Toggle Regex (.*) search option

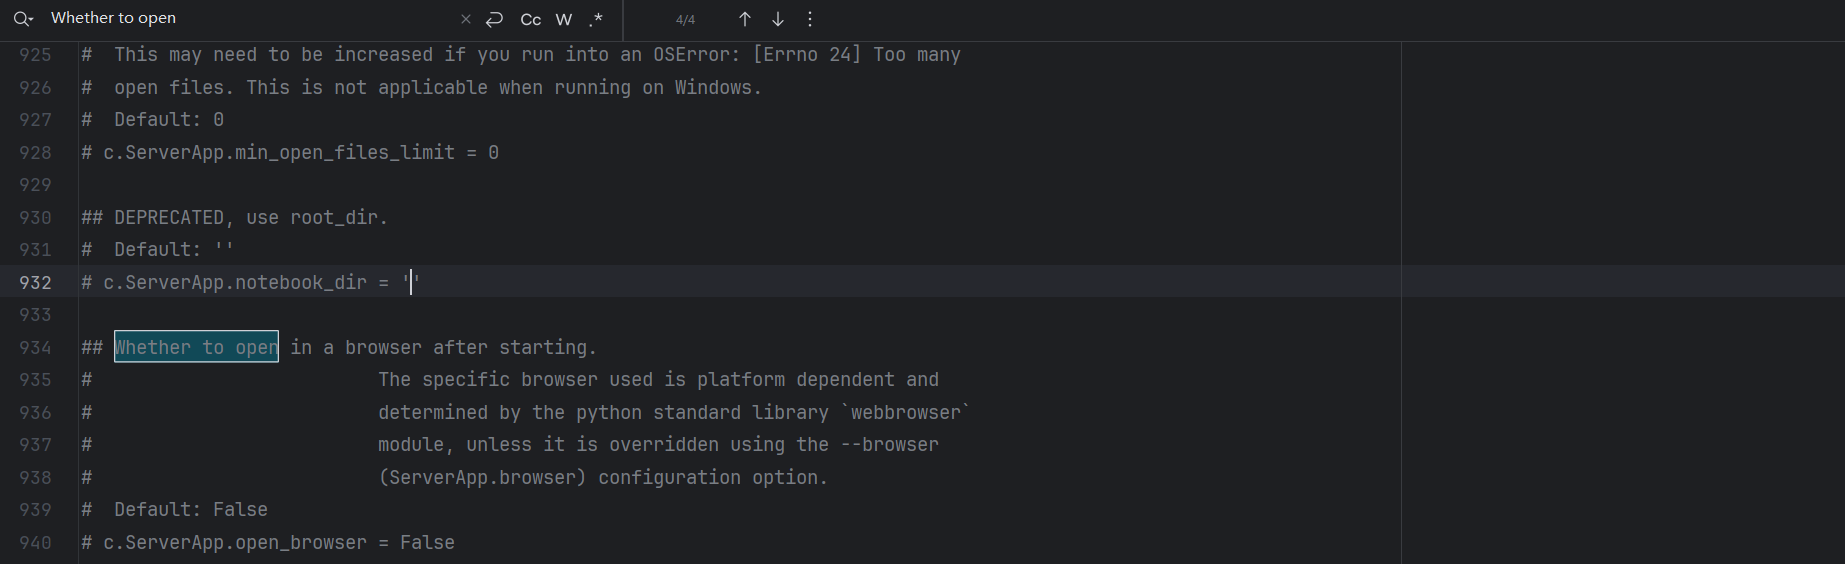click(596, 19)
